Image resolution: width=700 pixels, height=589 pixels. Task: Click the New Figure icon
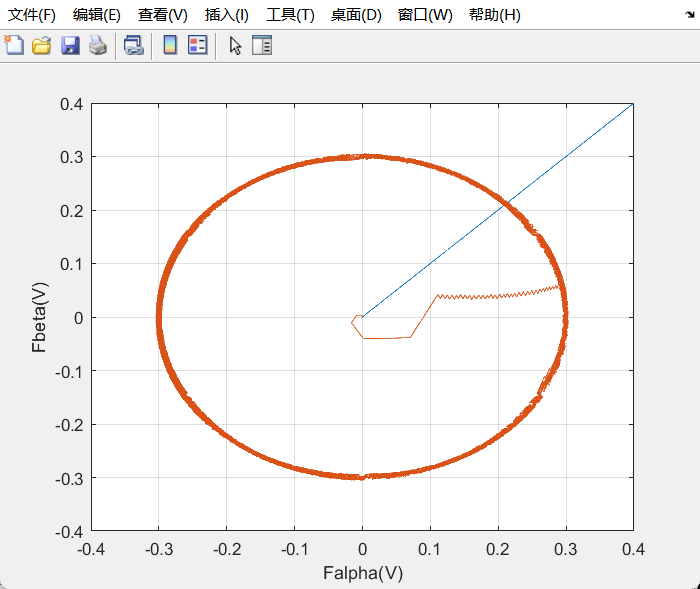(14, 45)
